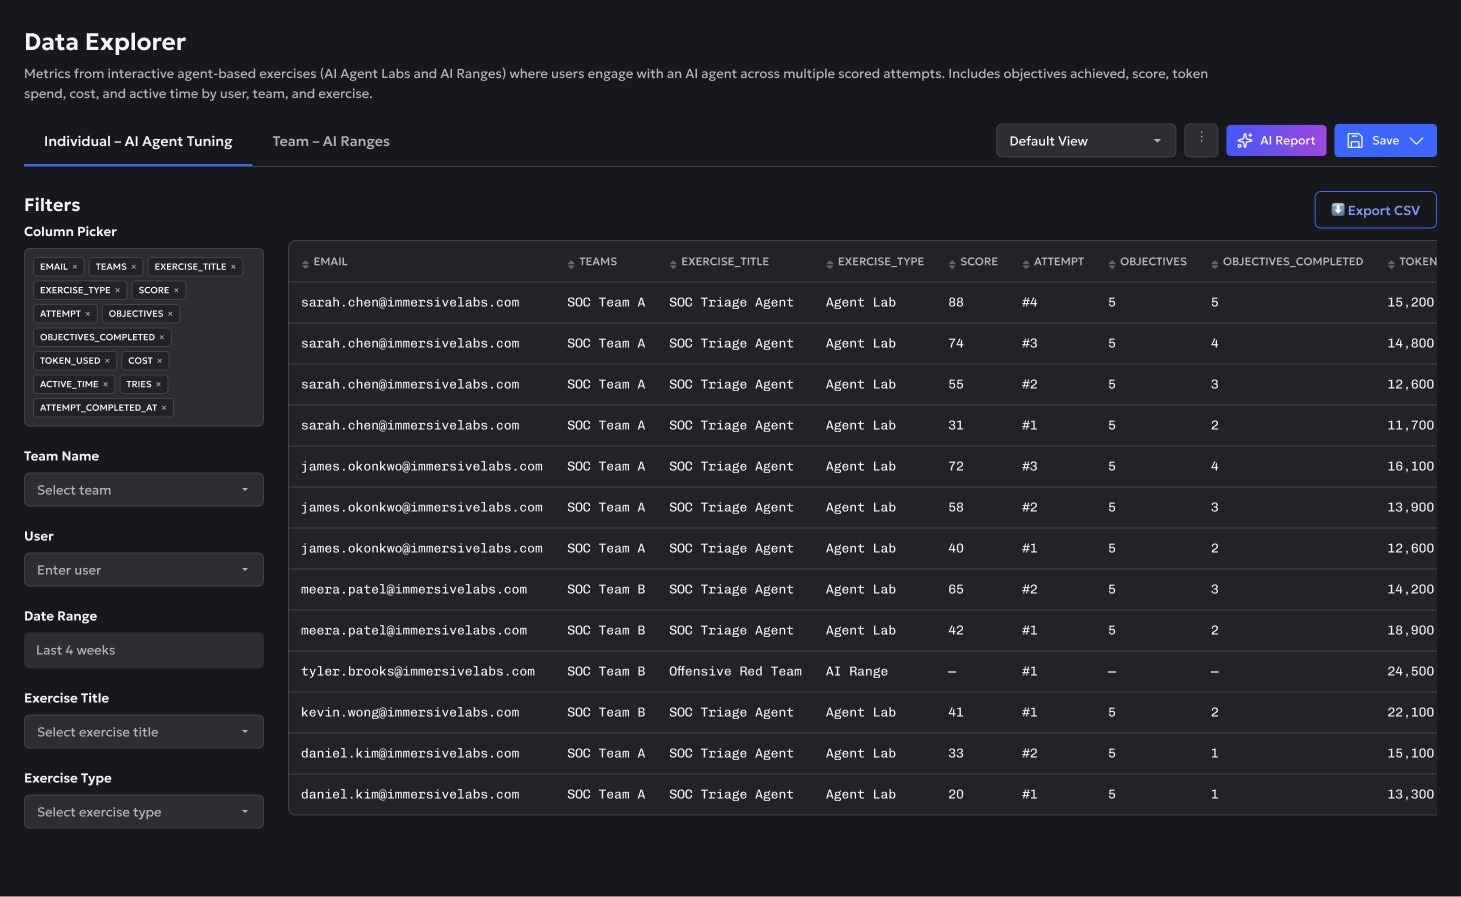The width and height of the screenshot is (1461, 897).
Task: Open the three-dot more options menu
Action: 1201,141
